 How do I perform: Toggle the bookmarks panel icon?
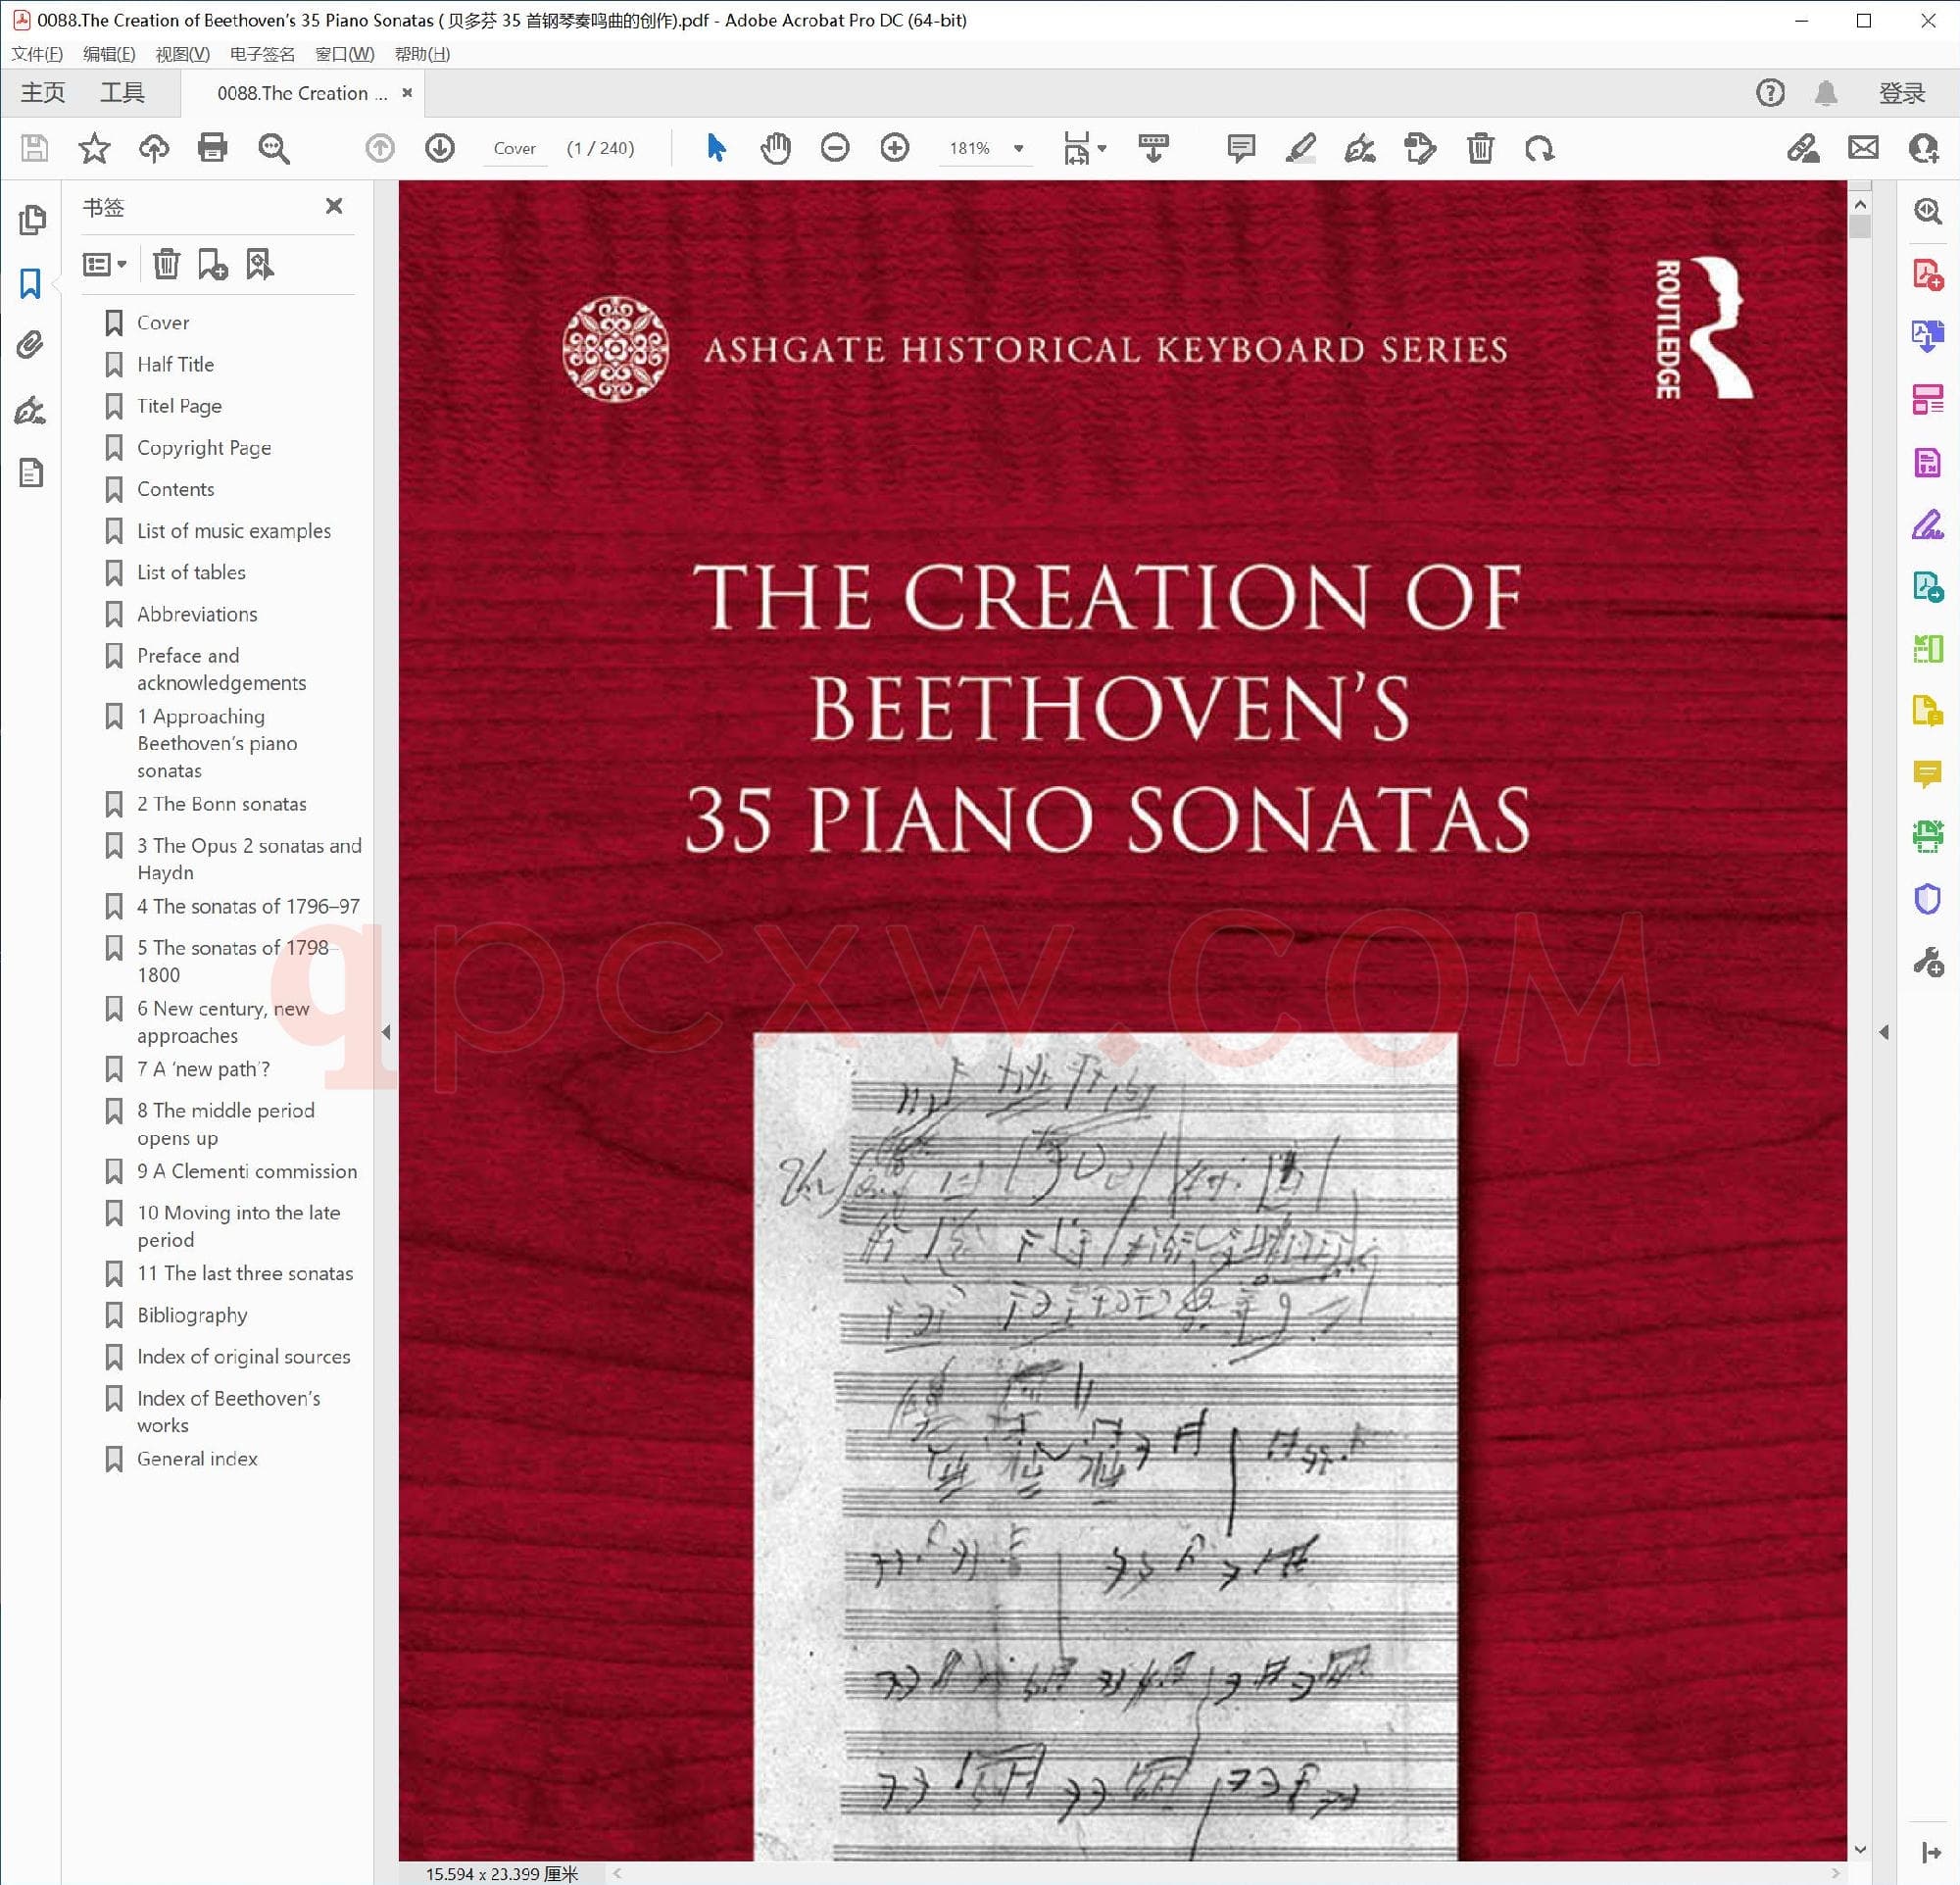30,283
